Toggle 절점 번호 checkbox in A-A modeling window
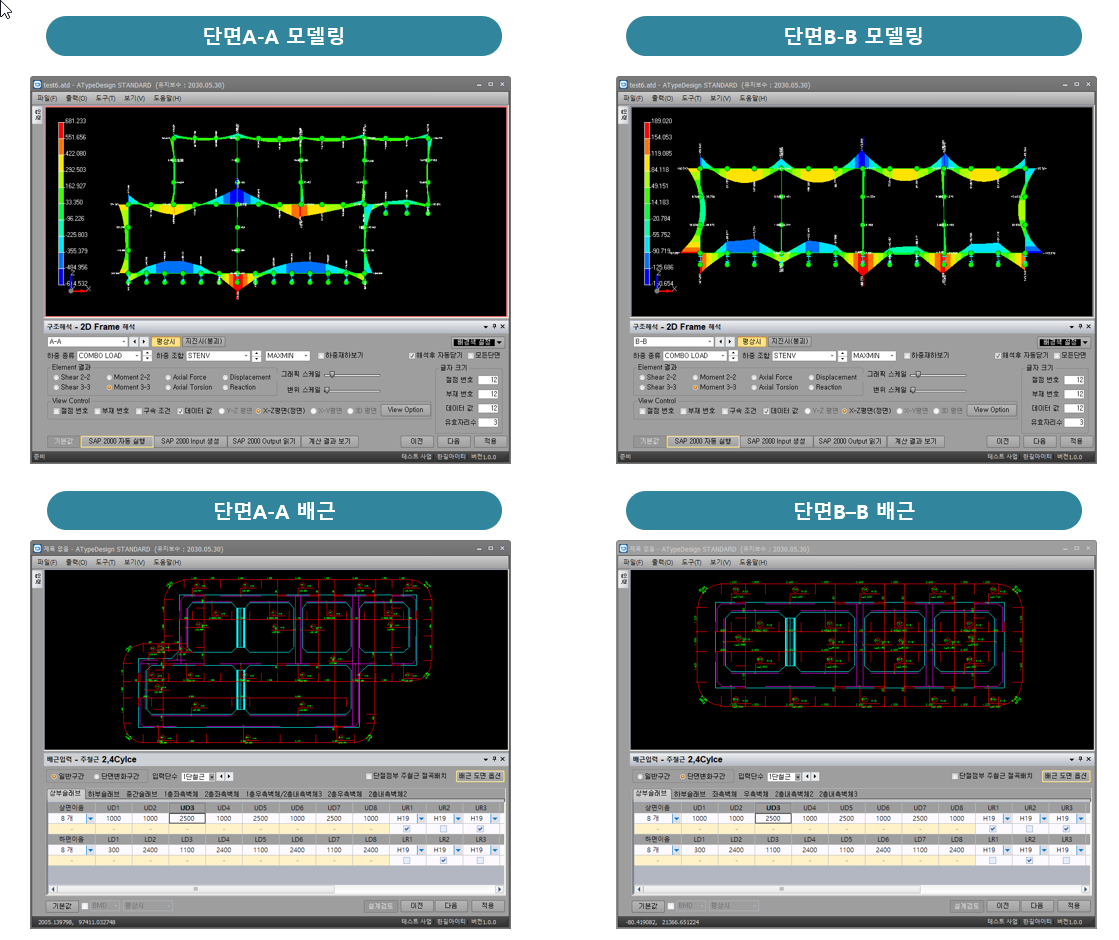 (x=56, y=411)
